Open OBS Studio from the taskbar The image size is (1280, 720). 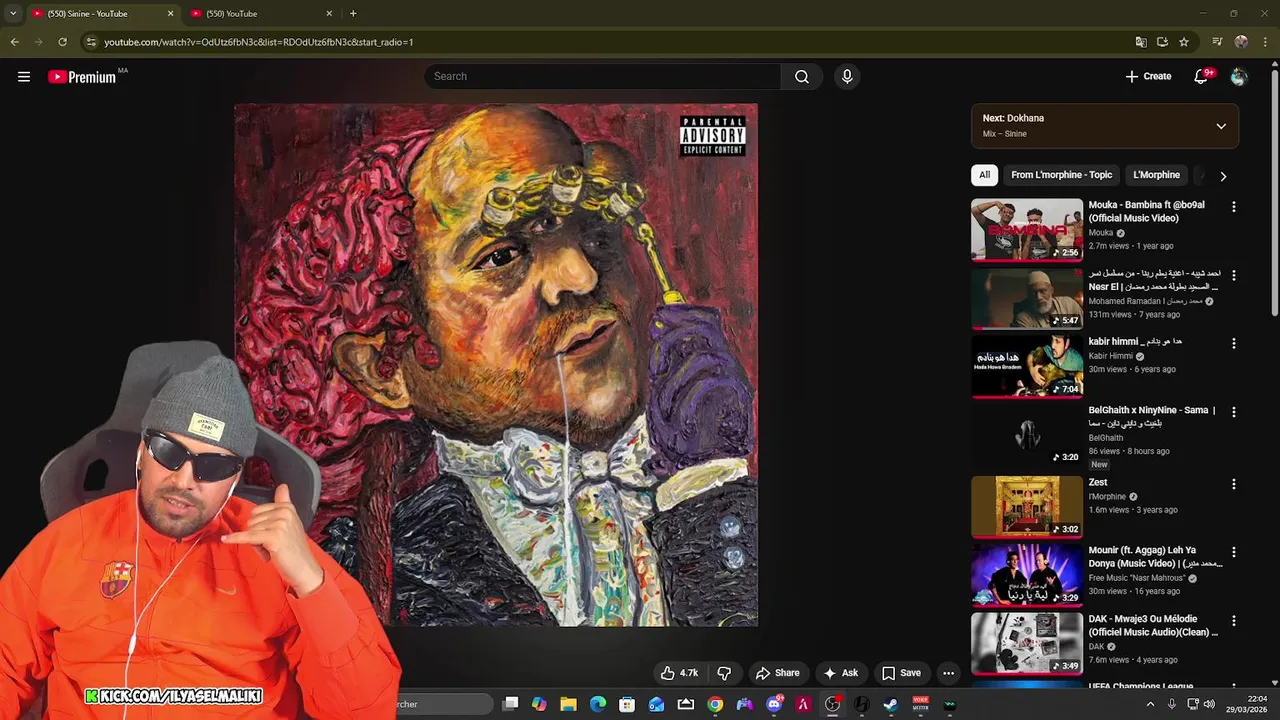[x=832, y=704]
